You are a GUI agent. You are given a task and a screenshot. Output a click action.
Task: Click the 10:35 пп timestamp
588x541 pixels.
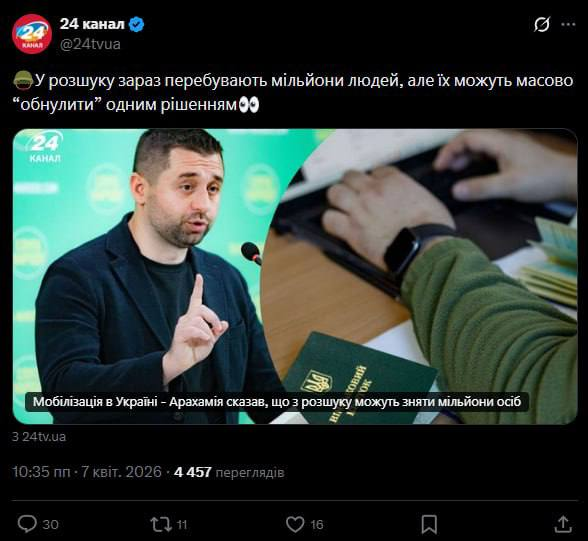tap(41, 472)
